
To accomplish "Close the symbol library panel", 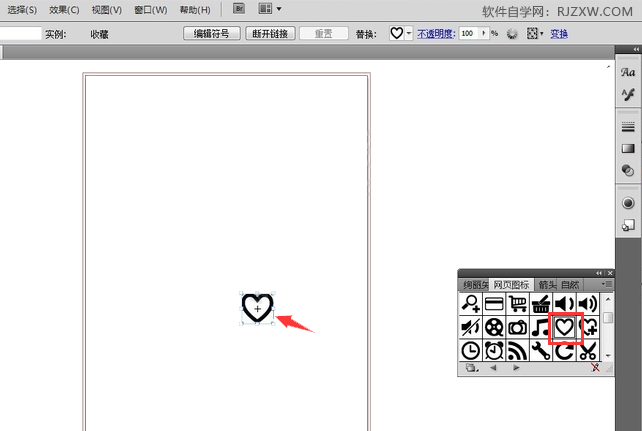I will click(x=610, y=273).
